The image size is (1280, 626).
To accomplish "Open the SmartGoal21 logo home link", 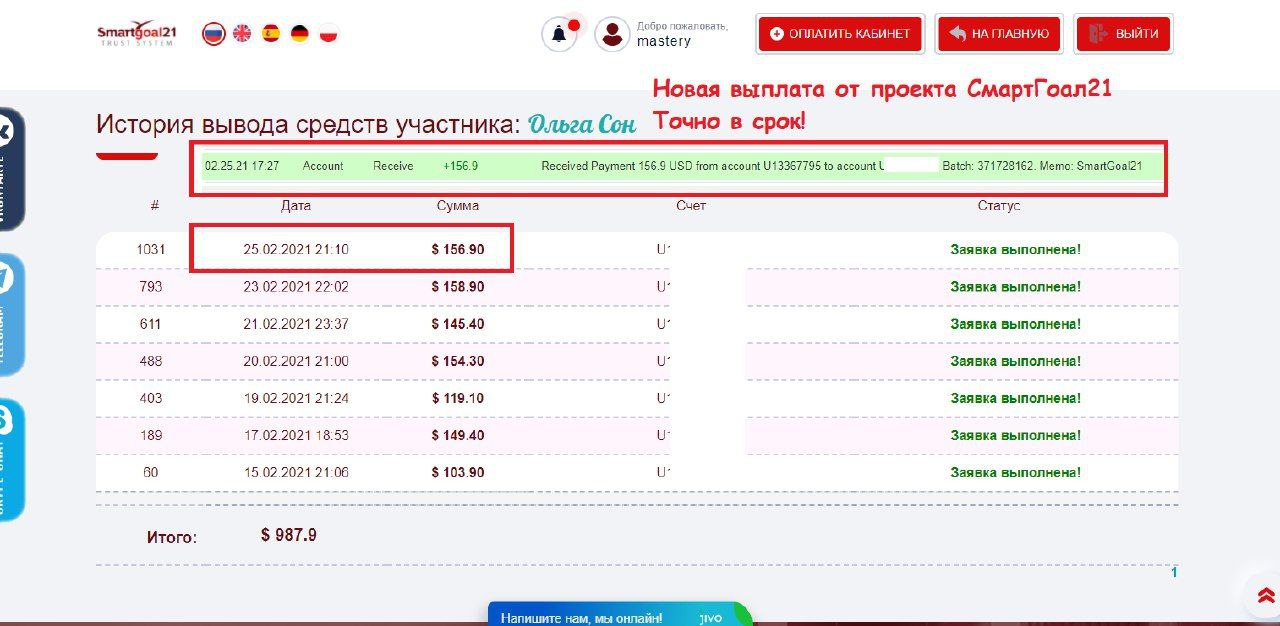I will [x=136, y=34].
